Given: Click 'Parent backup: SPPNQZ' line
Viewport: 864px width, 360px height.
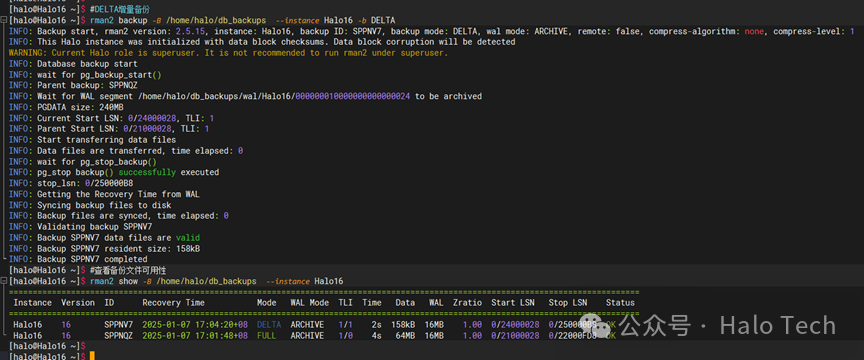Looking at the screenshot, I should click(x=73, y=85).
